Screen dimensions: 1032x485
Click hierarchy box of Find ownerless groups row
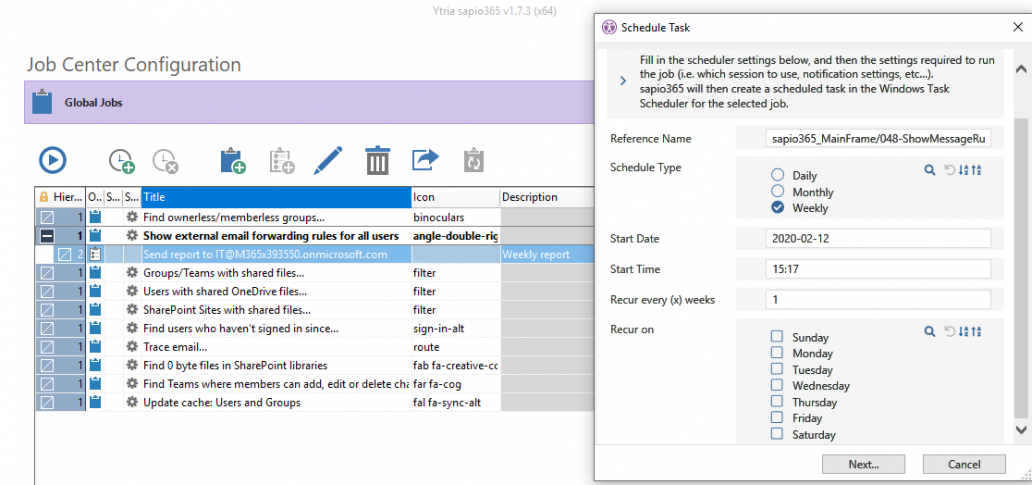[48, 217]
